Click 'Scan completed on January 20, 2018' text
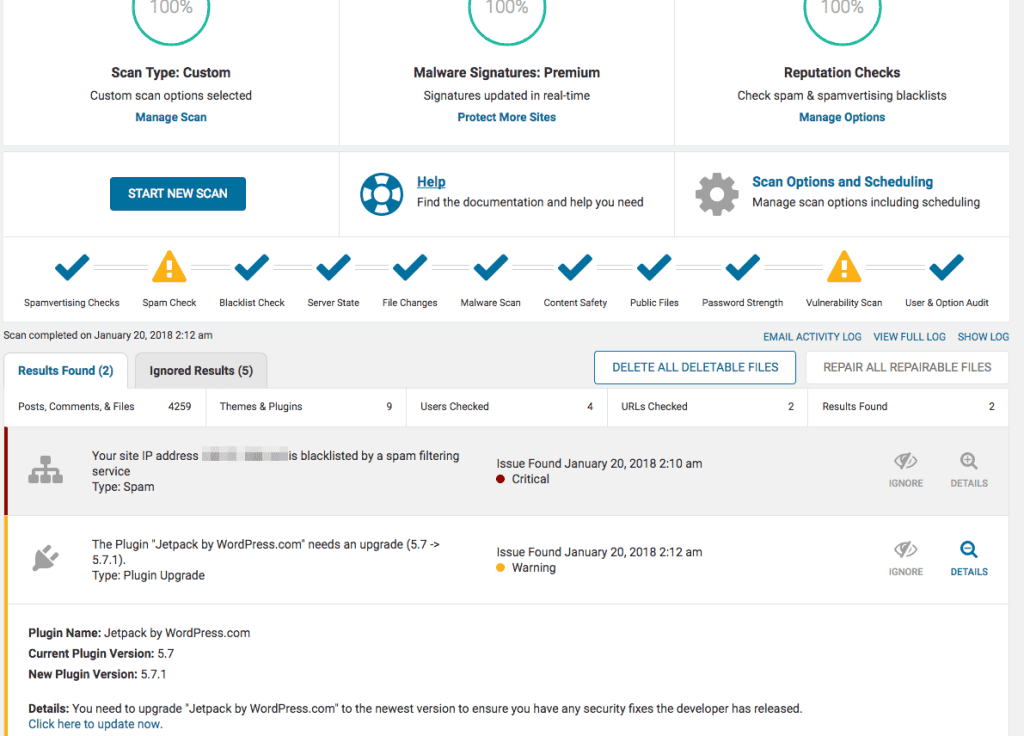1024x736 pixels. tap(108, 335)
